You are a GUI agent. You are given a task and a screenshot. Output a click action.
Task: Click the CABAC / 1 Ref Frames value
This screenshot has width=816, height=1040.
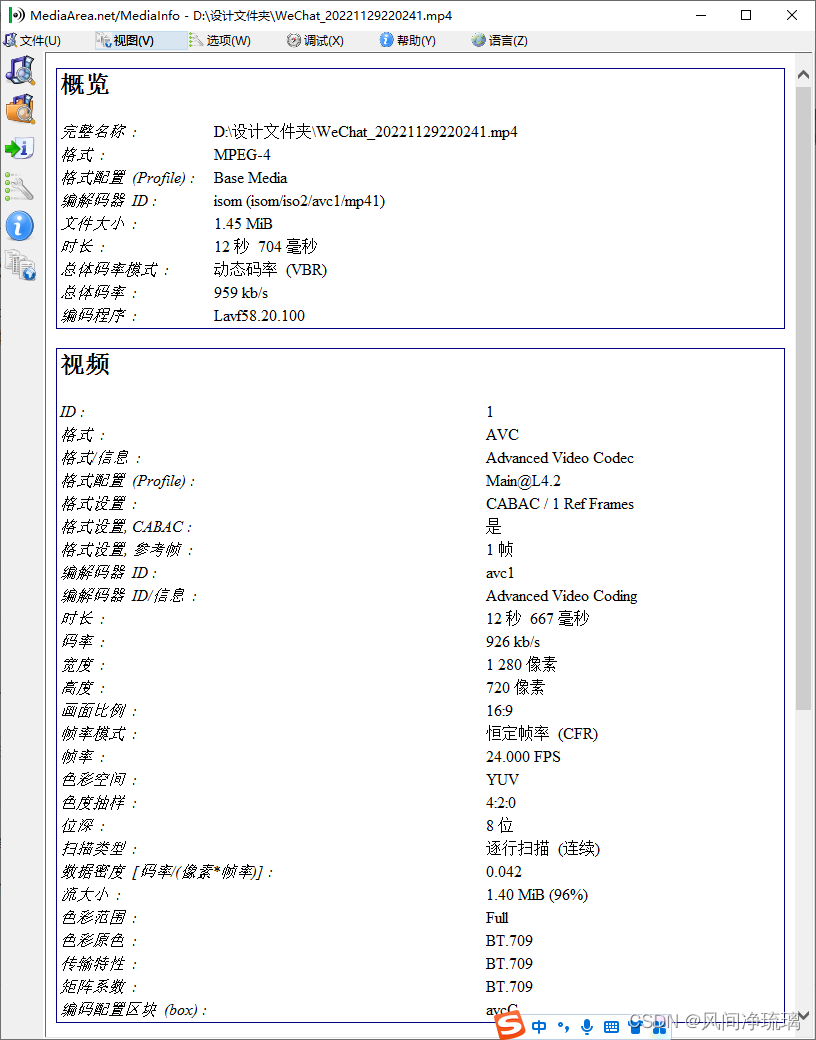tap(560, 503)
